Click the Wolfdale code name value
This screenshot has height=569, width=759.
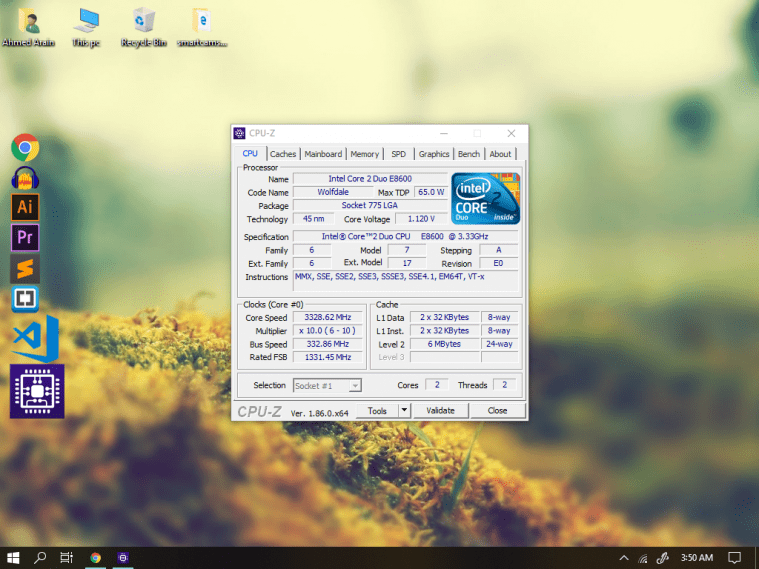[333, 192]
